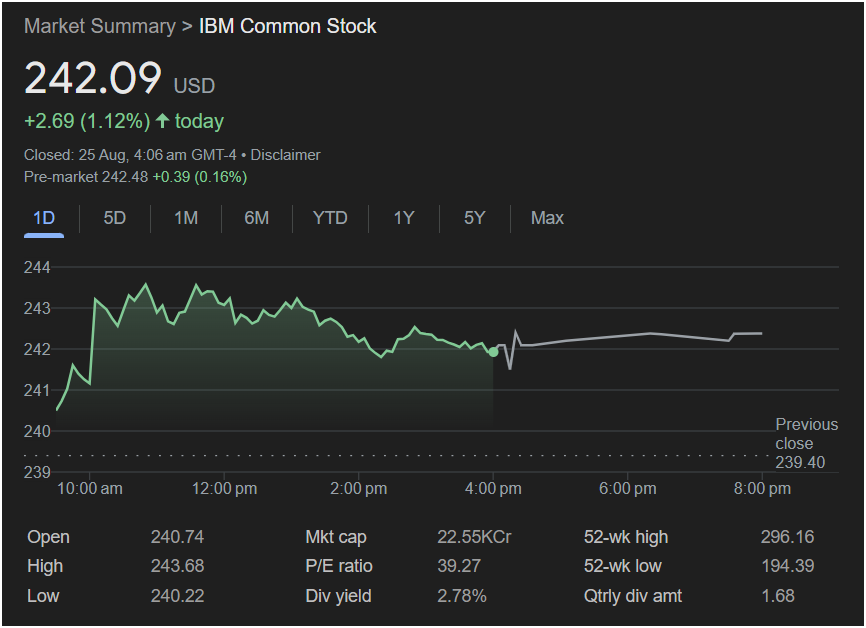
Task: Show the 6M chart range
Action: tap(257, 218)
